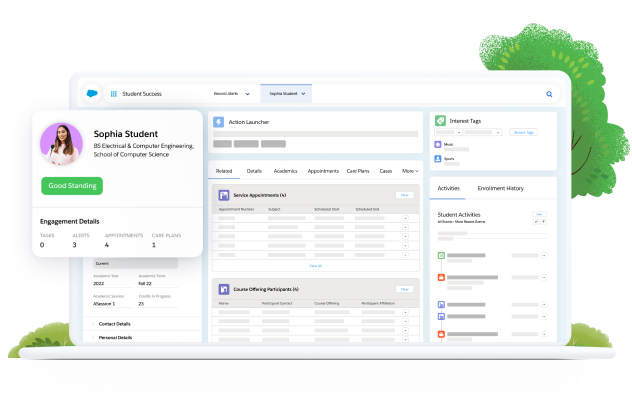This screenshot has height=403, width=632.
Task: Click the Current academic term bar
Action: (x=135, y=264)
